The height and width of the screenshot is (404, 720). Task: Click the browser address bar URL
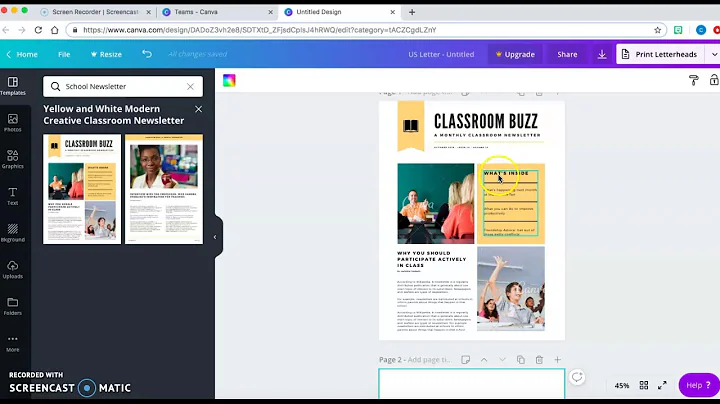click(260, 30)
